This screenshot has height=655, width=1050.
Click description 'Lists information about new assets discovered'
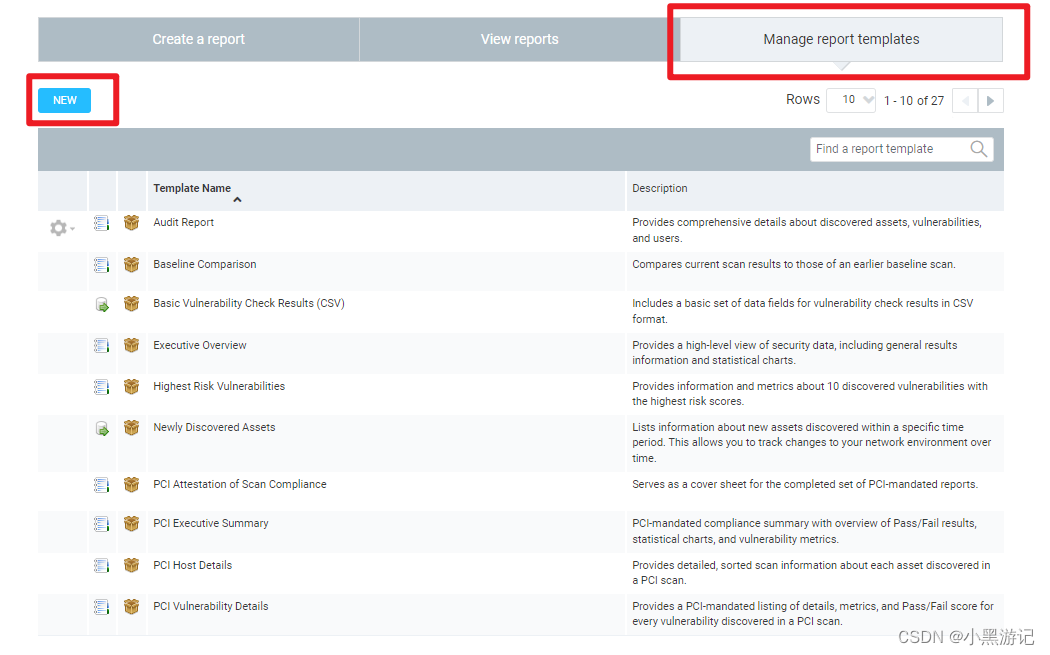pos(812,443)
